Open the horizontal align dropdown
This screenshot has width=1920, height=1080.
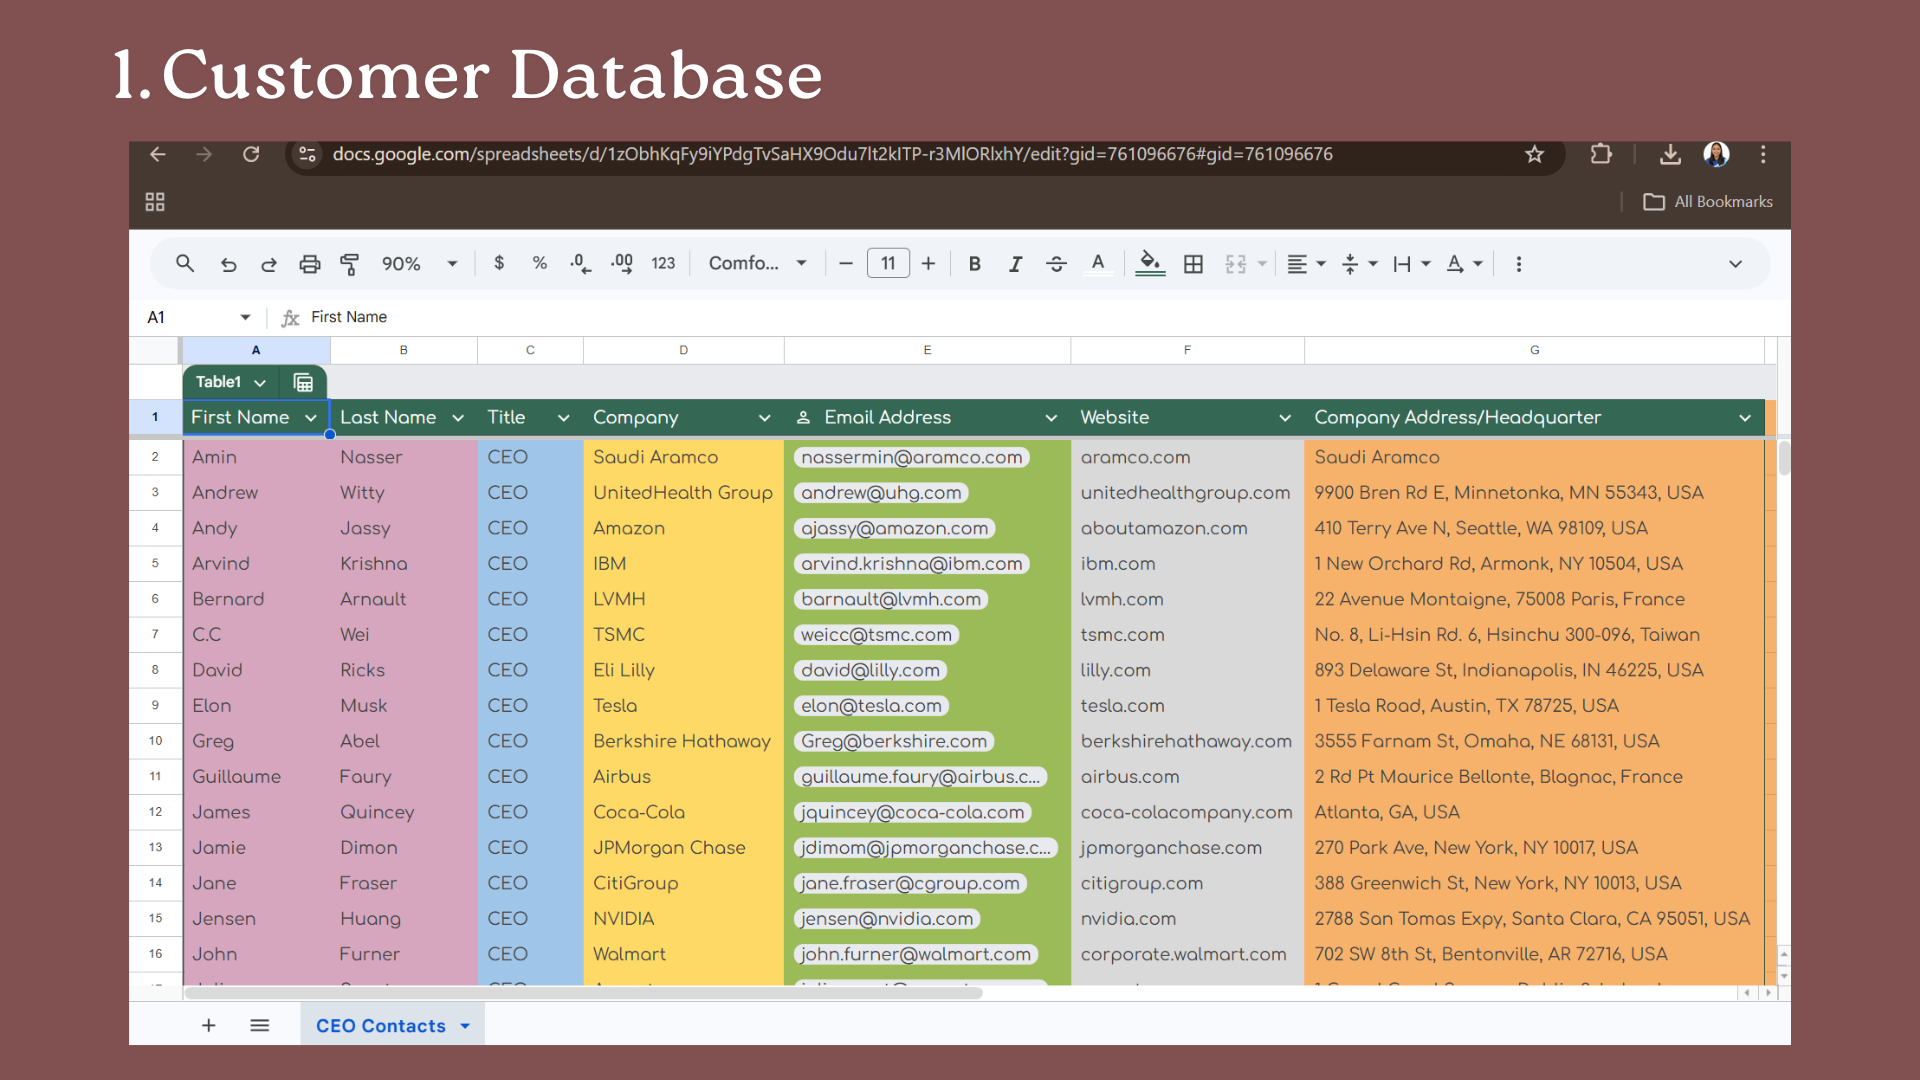coord(1306,264)
